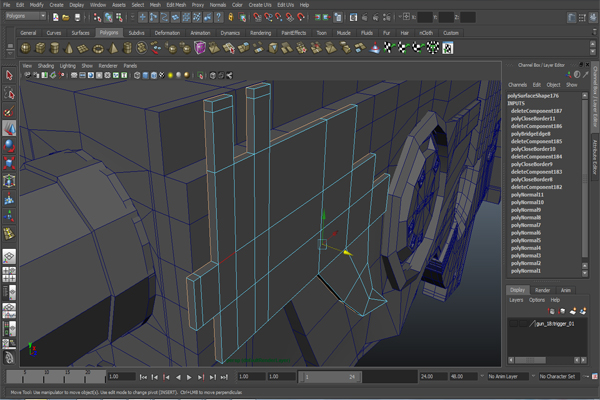Select the polyBridgeEdge8 input node
Screen dimensions: 600x400
coord(530,134)
